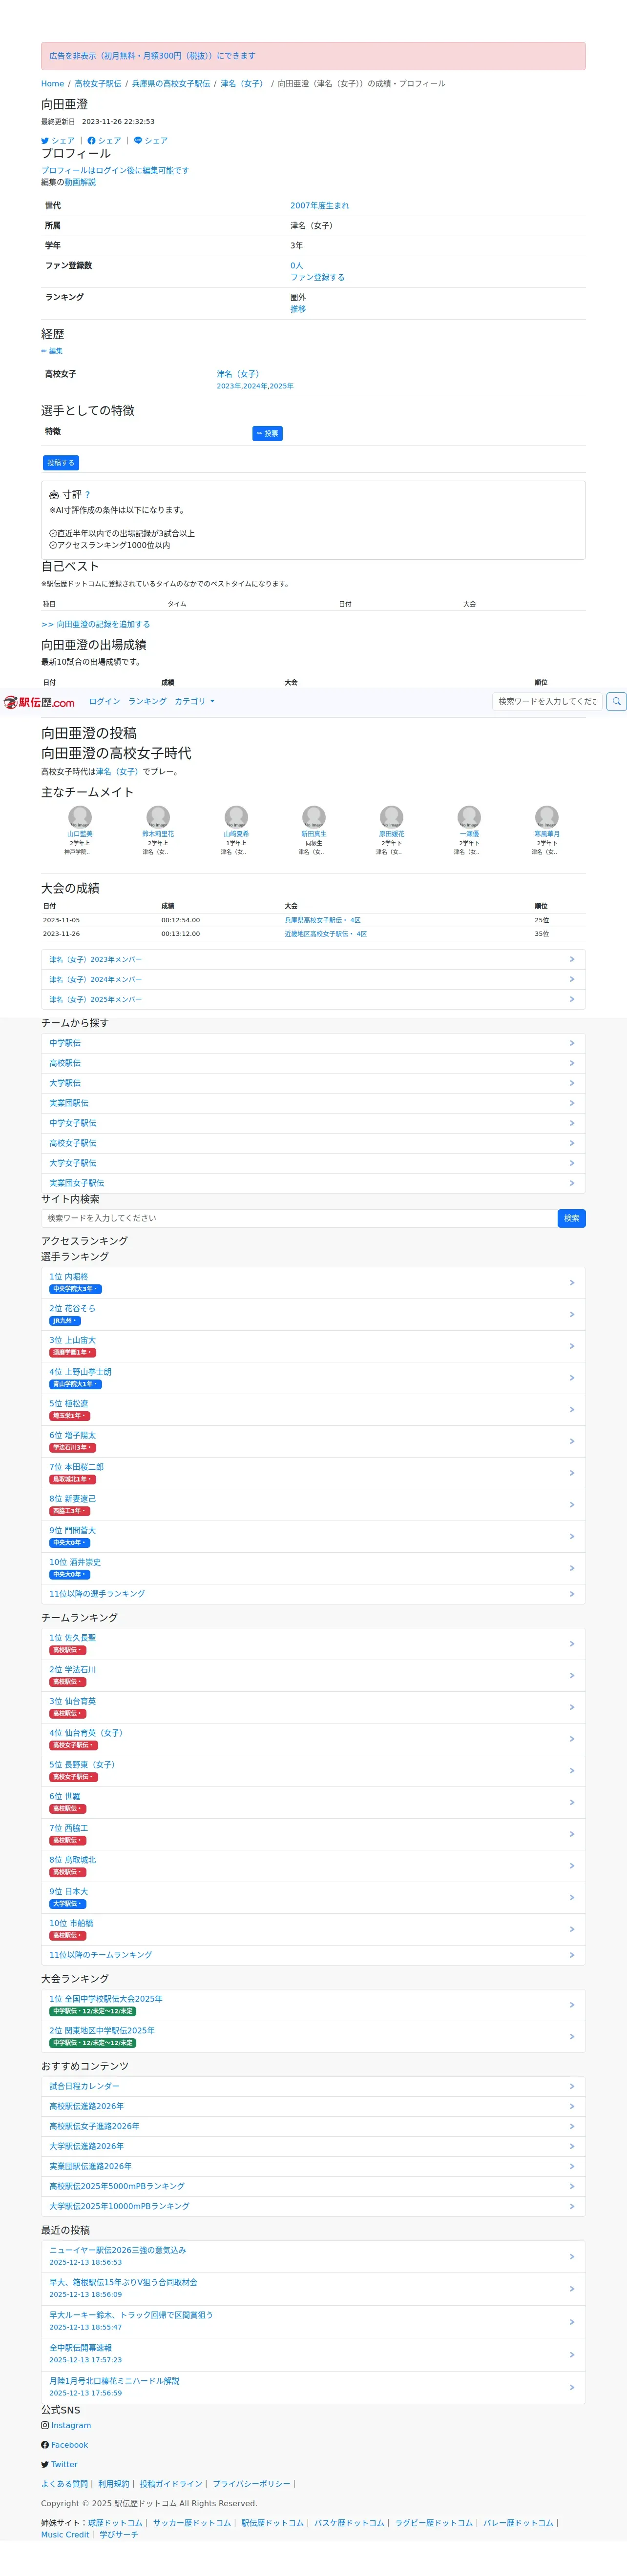Screen dimensions: 627x2576
Task: Open 津名（女子） breadcrumb link
Action: pyautogui.click(x=243, y=84)
